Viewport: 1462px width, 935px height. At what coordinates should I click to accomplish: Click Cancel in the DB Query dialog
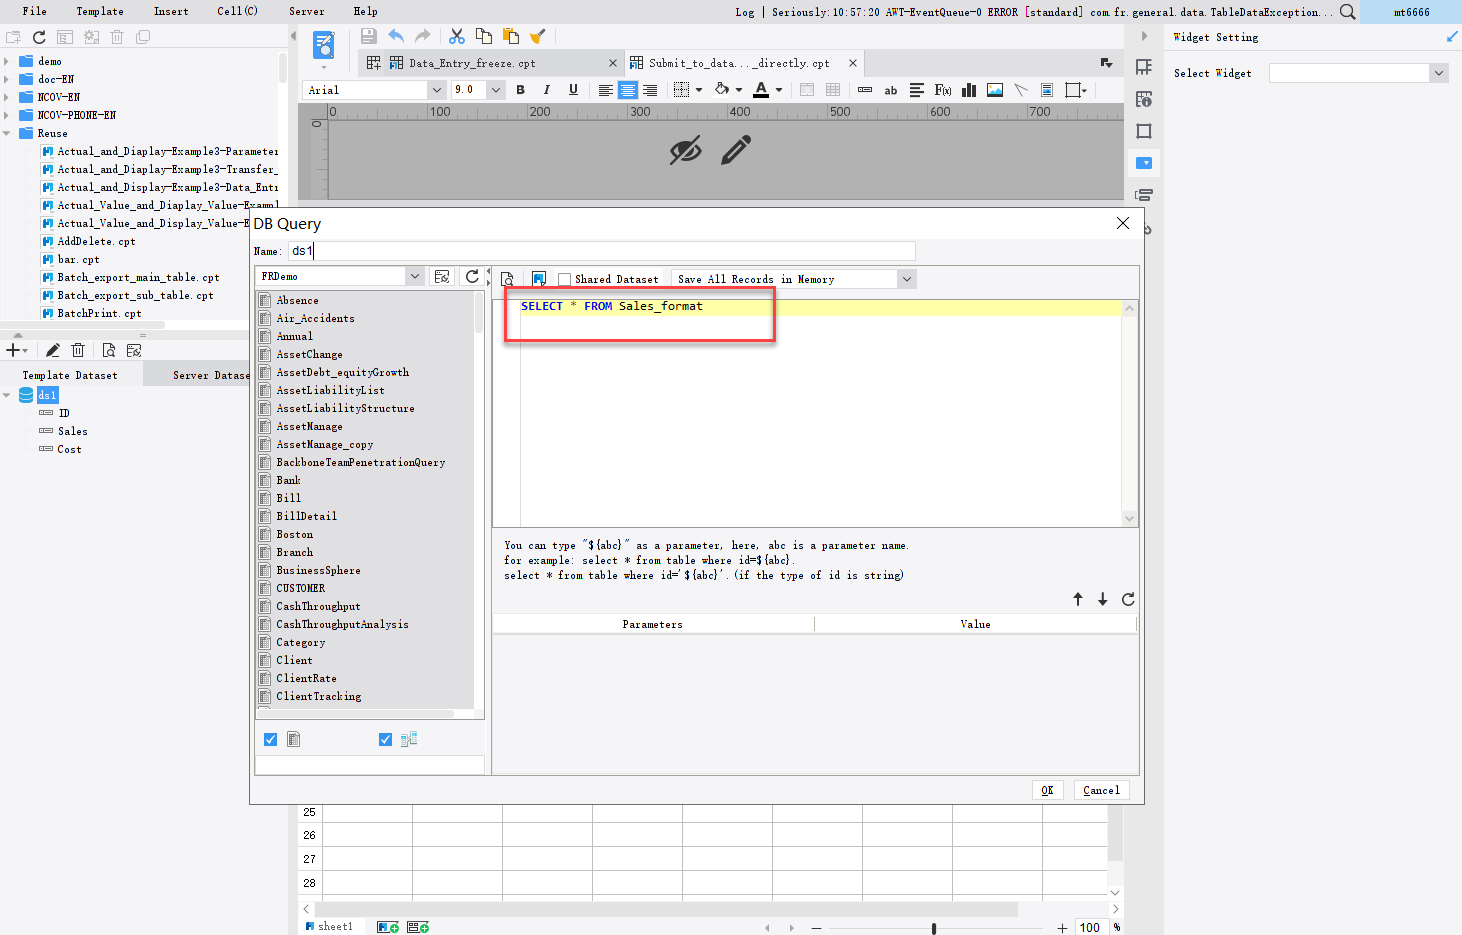click(x=1101, y=790)
